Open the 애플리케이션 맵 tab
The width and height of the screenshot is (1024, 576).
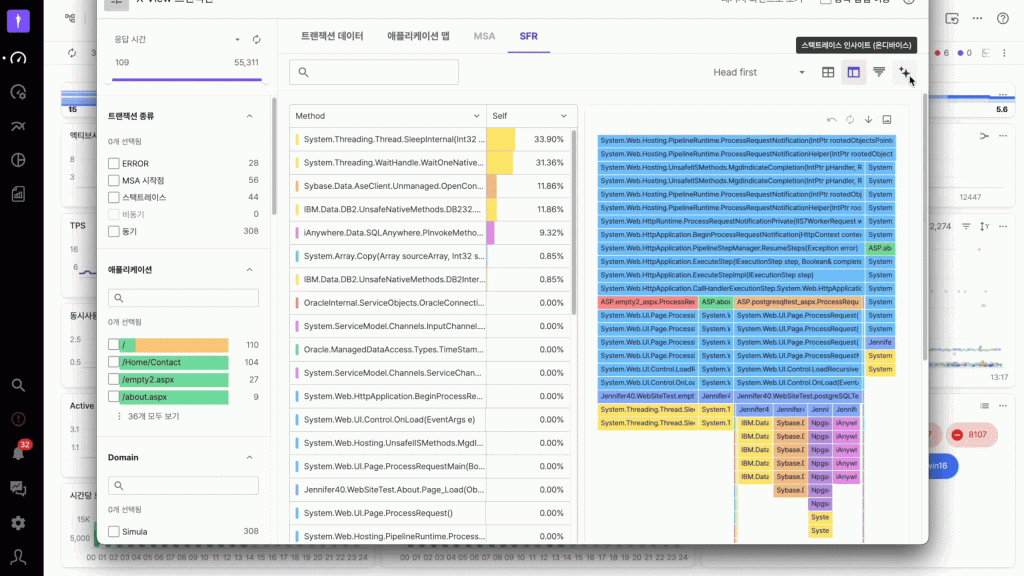(418, 36)
